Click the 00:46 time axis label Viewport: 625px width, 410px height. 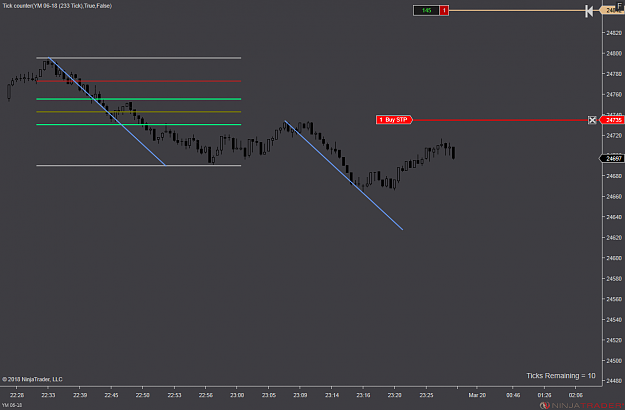(x=513, y=395)
